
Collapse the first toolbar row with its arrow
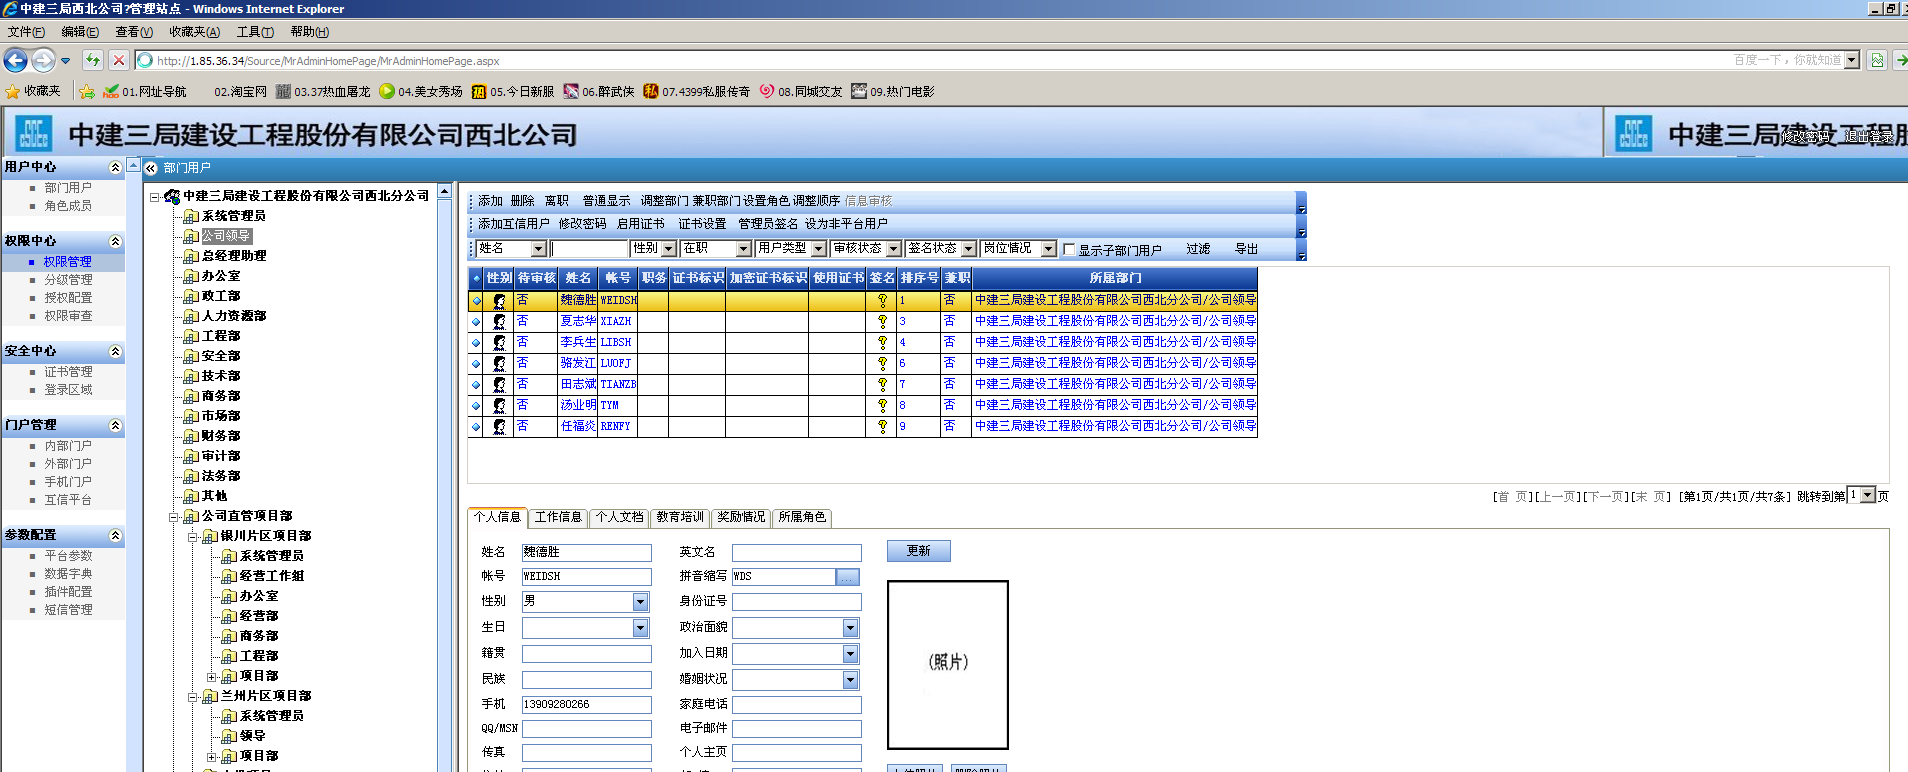tap(1301, 209)
